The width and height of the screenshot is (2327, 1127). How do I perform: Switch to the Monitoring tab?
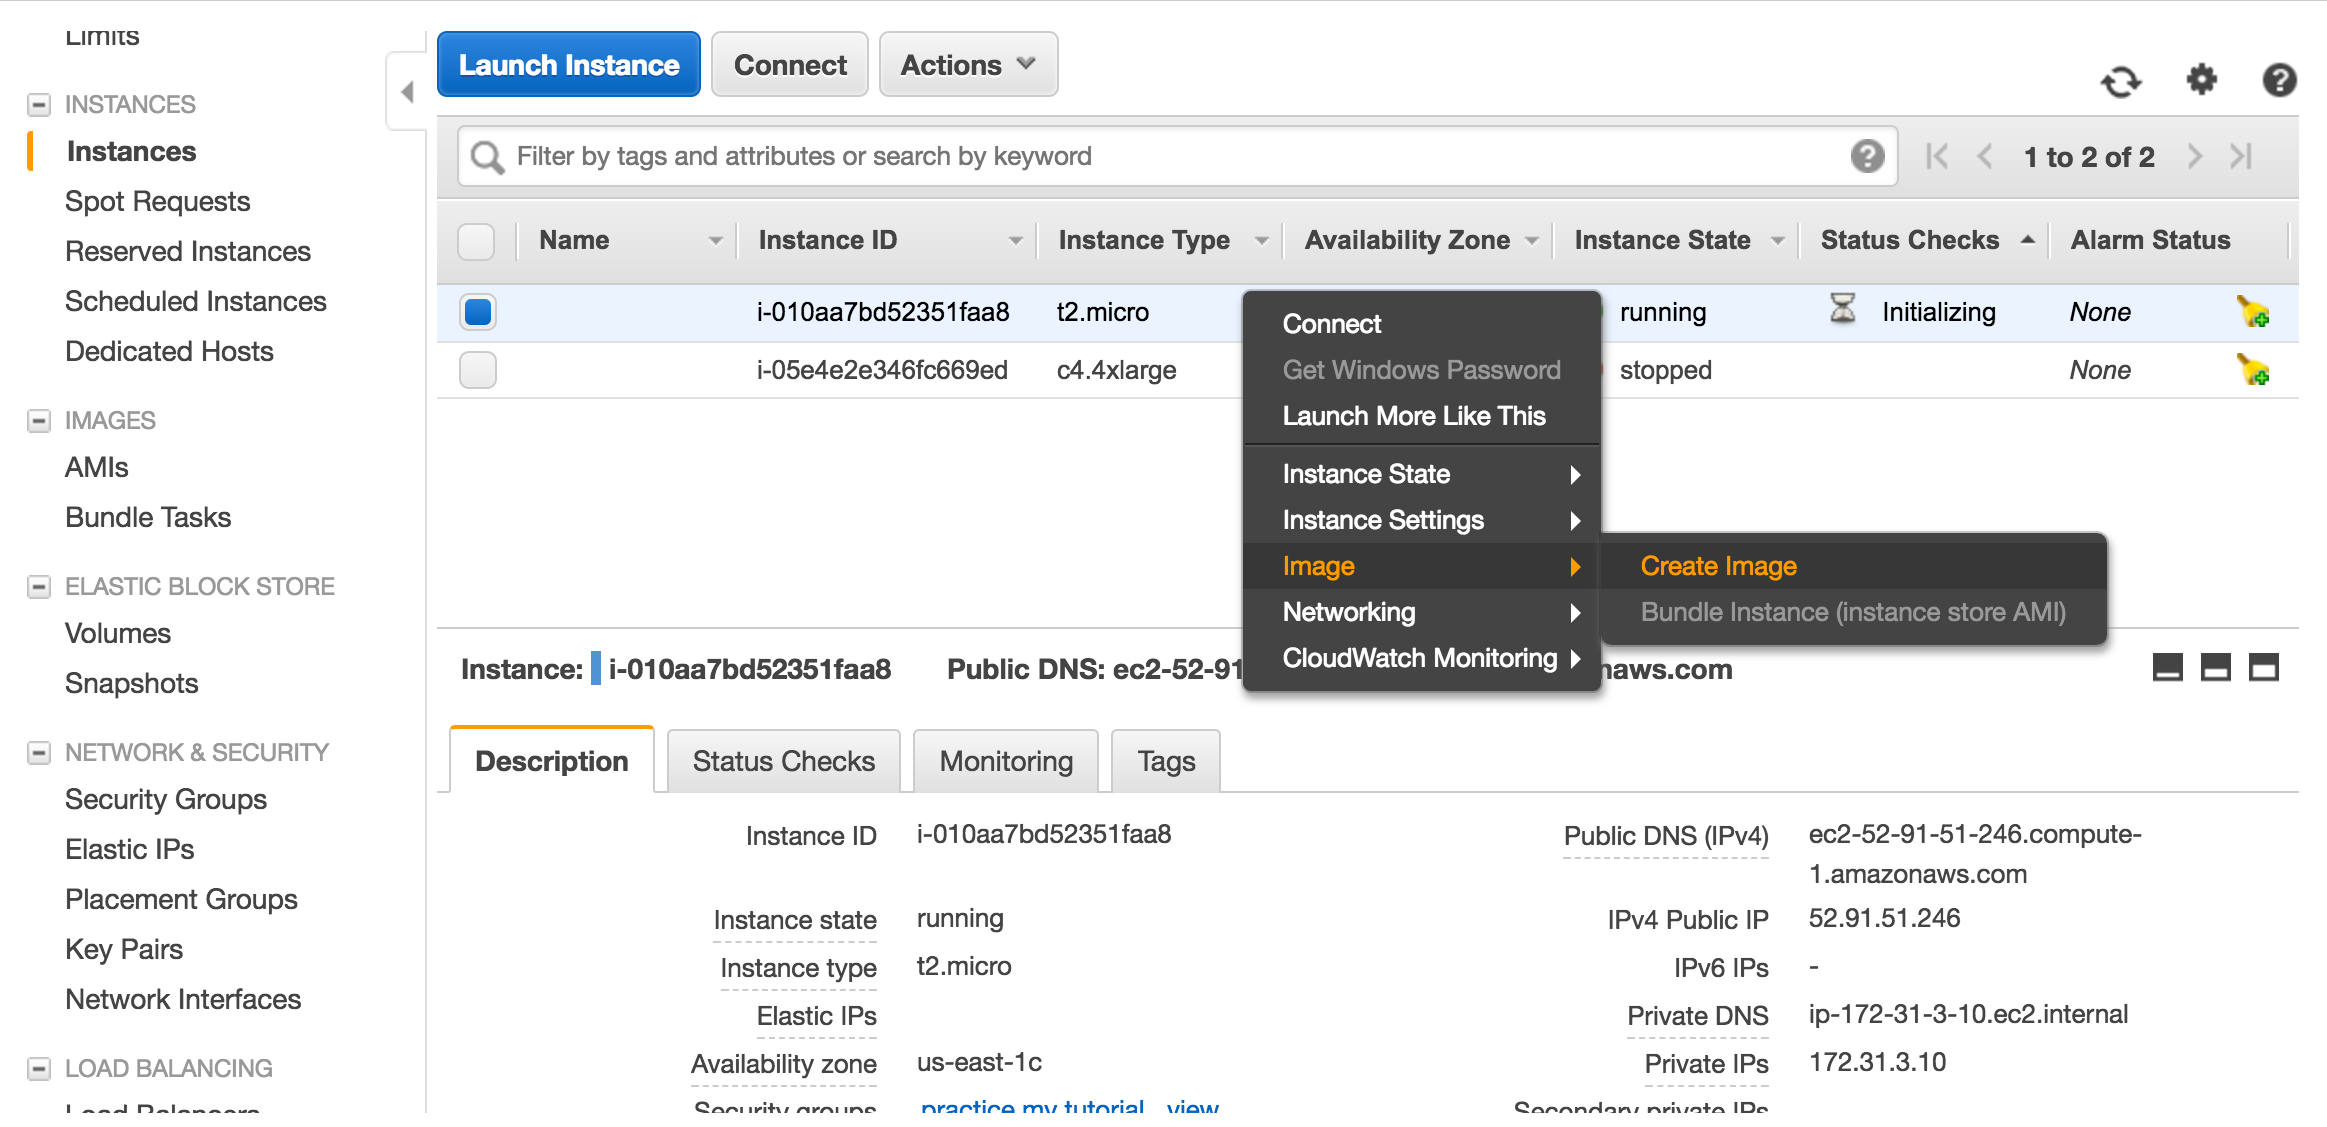(1005, 760)
